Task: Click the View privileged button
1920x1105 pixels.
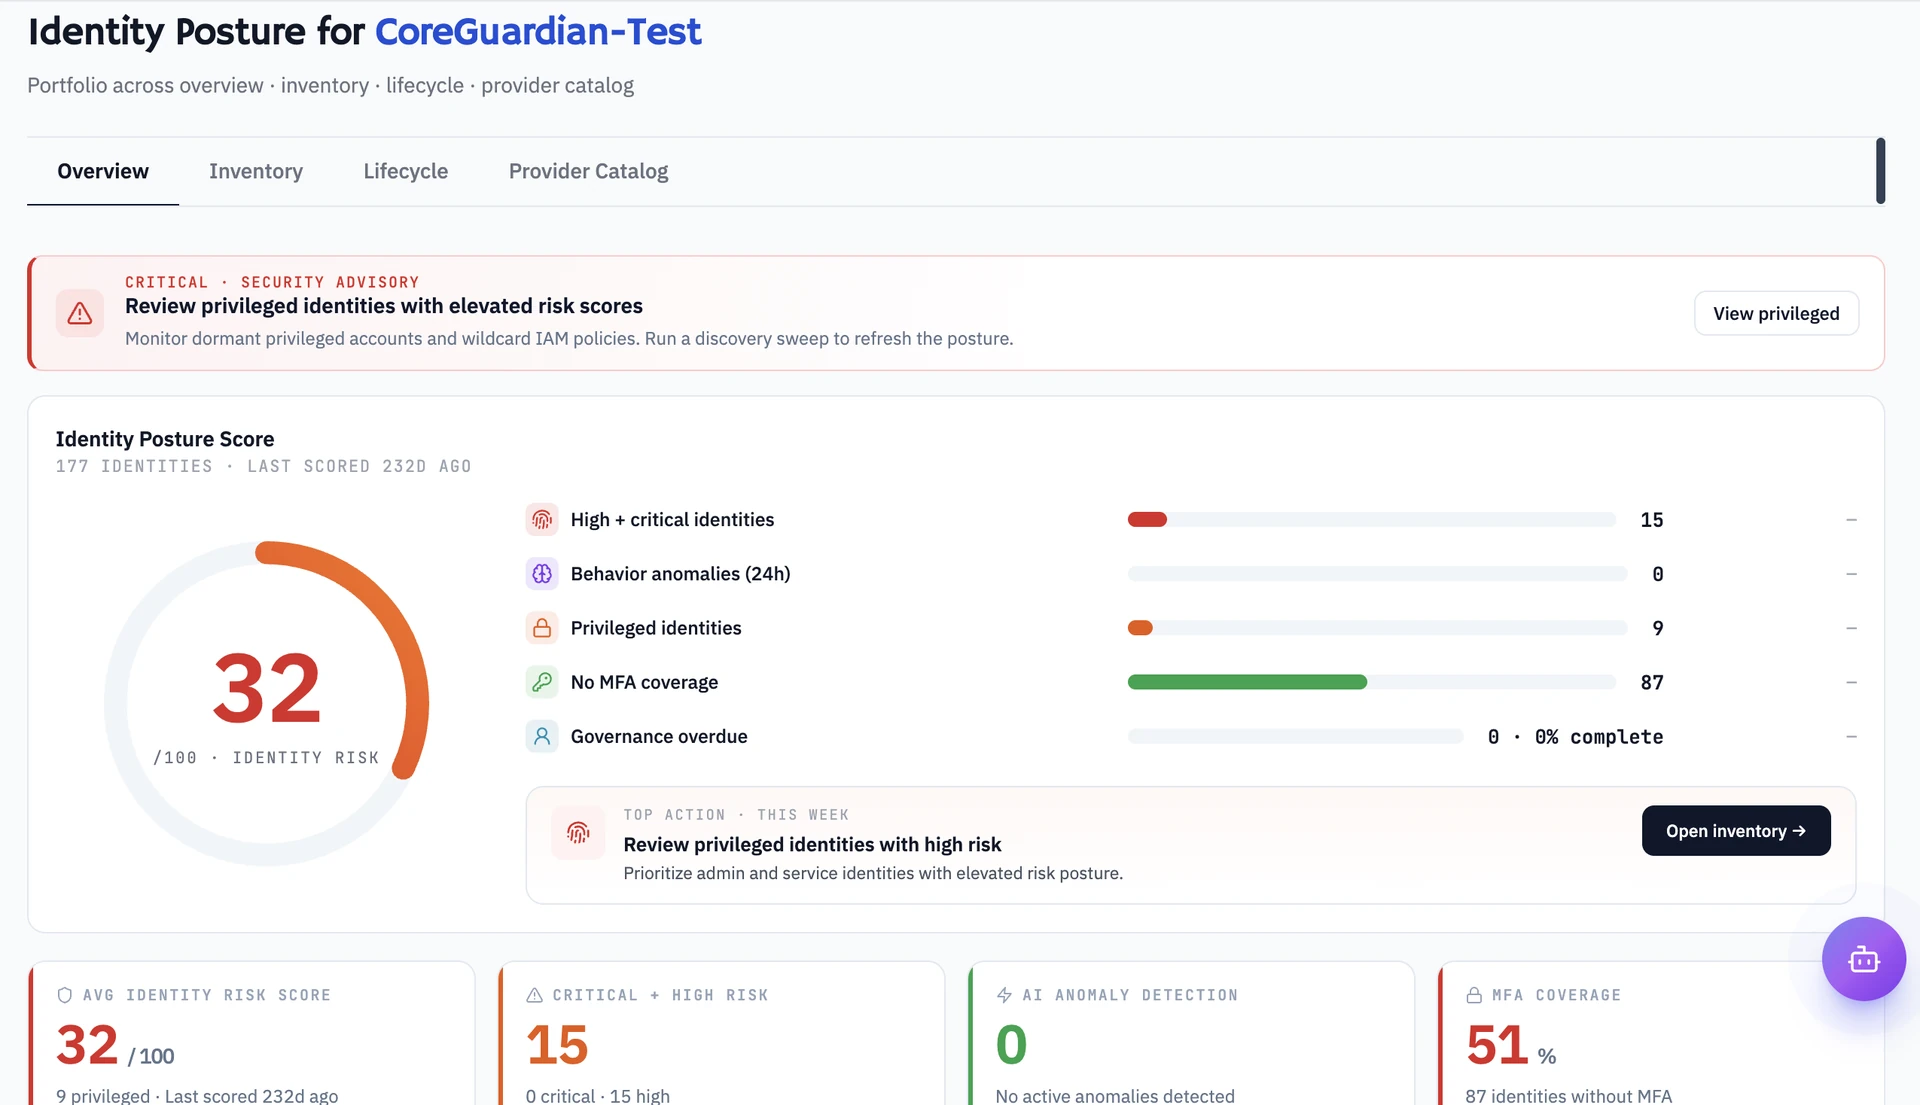Action: (x=1776, y=314)
